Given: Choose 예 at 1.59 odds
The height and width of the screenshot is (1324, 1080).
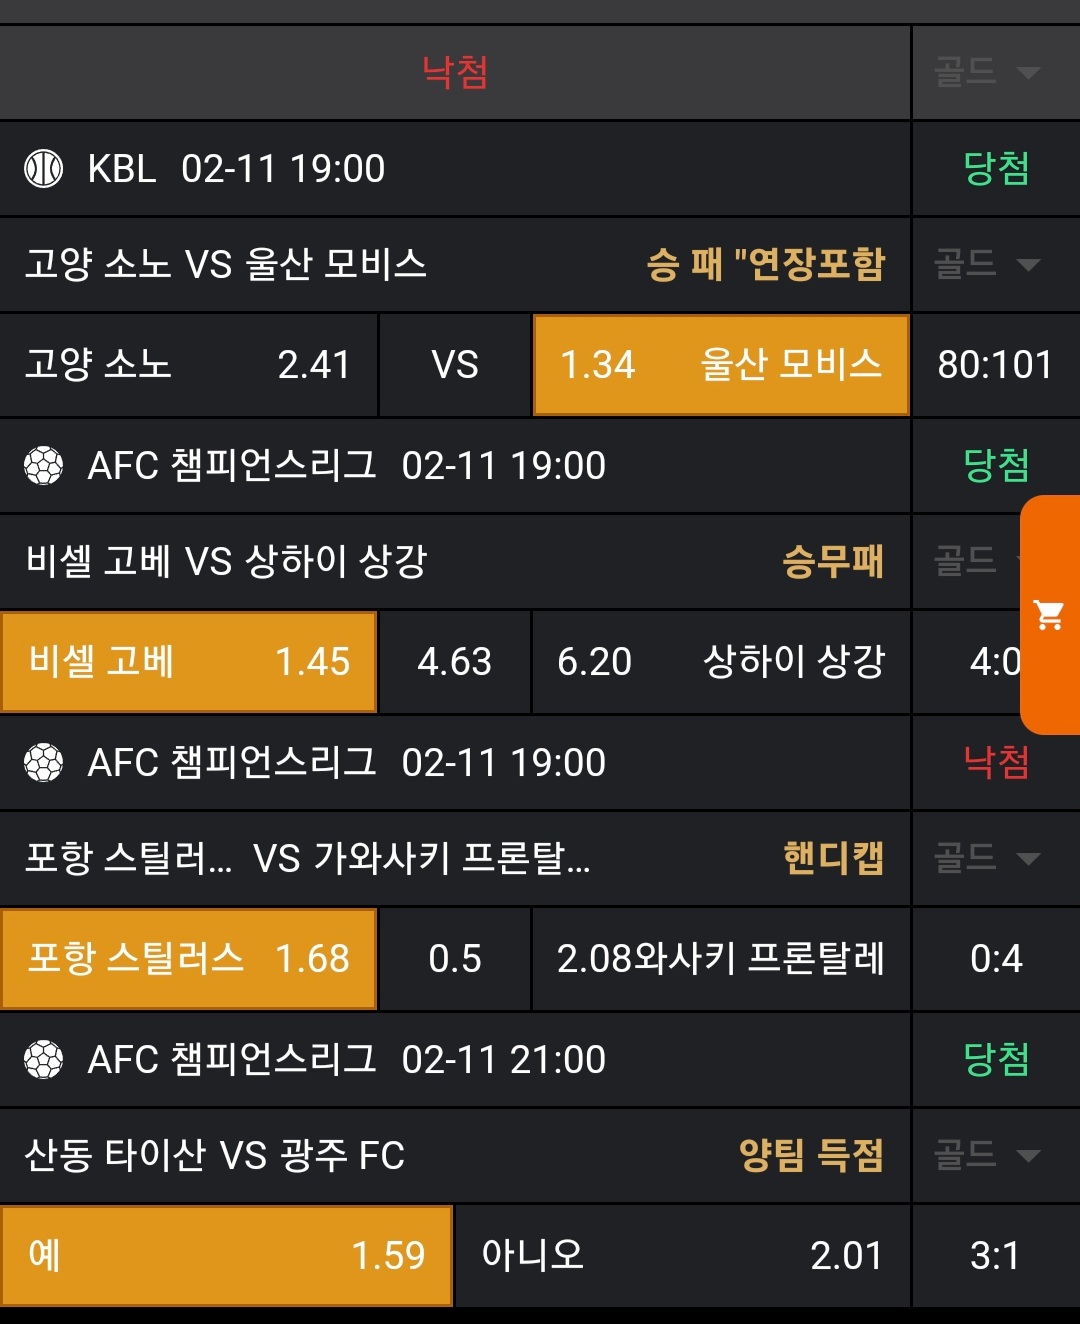Looking at the screenshot, I should pos(226,1255).
